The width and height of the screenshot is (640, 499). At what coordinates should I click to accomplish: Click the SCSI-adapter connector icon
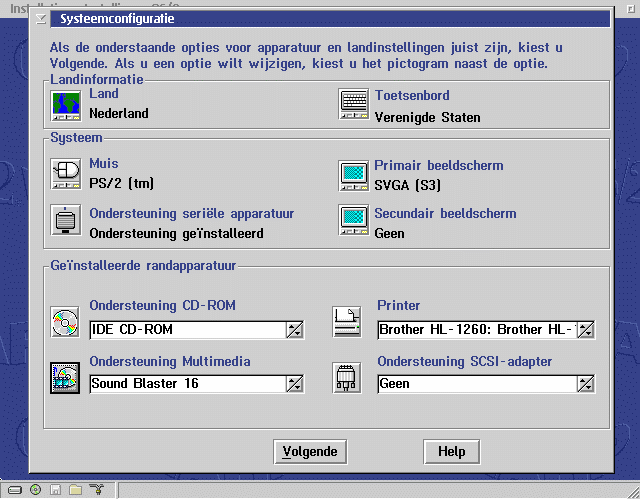(x=347, y=378)
